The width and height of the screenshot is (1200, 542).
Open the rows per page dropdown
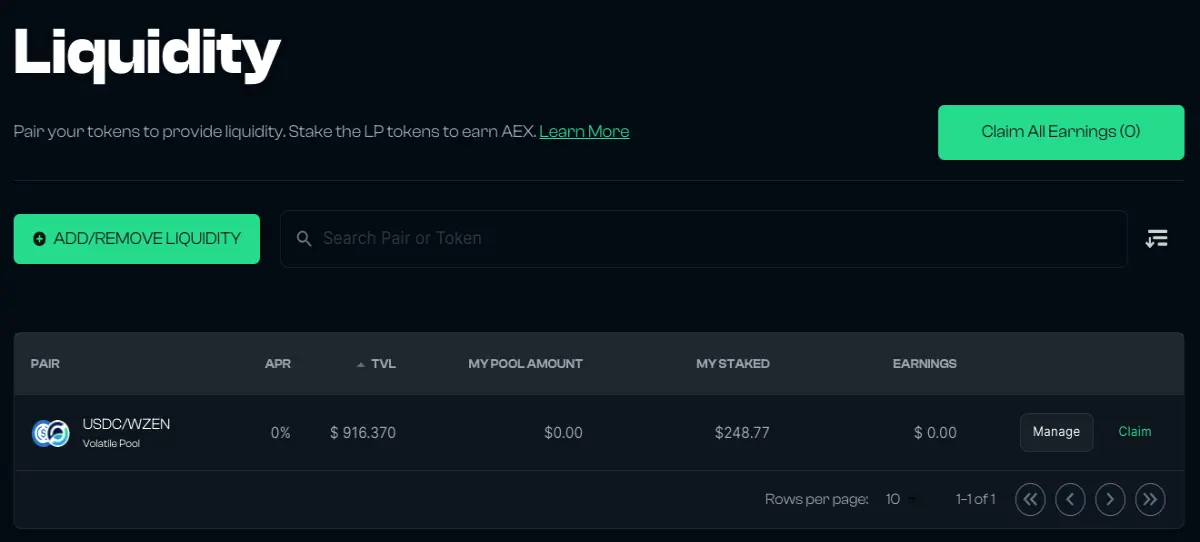click(x=901, y=499)
